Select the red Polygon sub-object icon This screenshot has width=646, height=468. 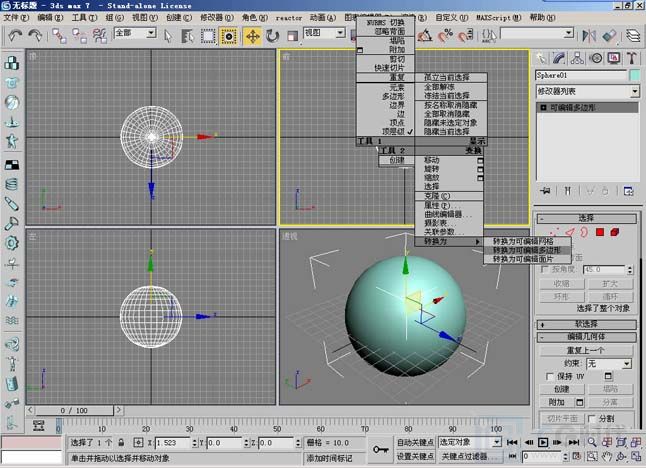coord(600,232)
